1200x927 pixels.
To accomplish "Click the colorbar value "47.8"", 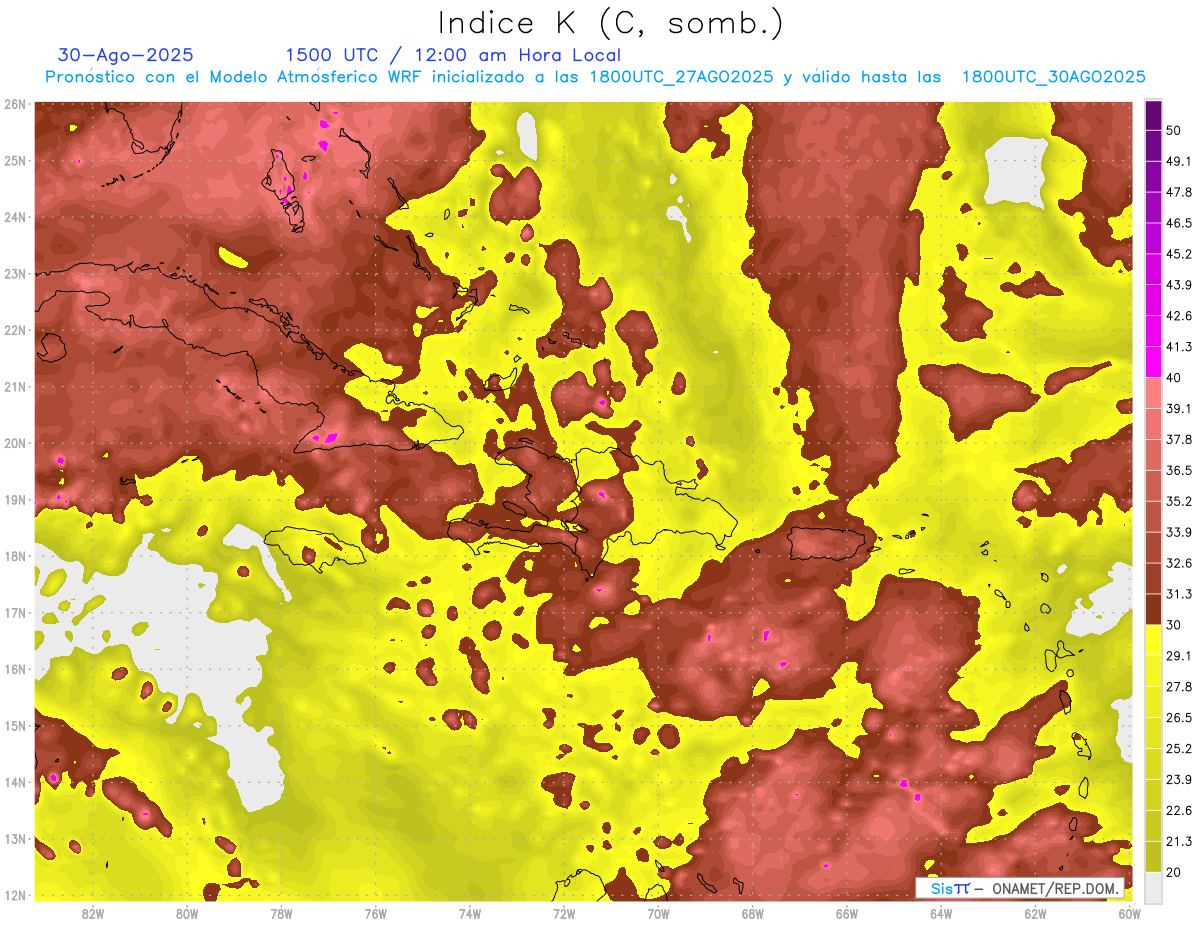I will click(x=1178, y=192).
